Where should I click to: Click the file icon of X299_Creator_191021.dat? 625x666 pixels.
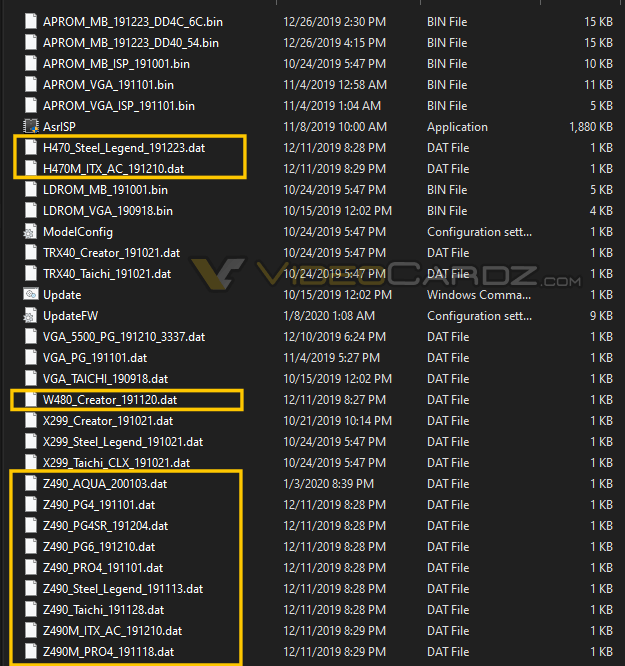click(31, 420)
